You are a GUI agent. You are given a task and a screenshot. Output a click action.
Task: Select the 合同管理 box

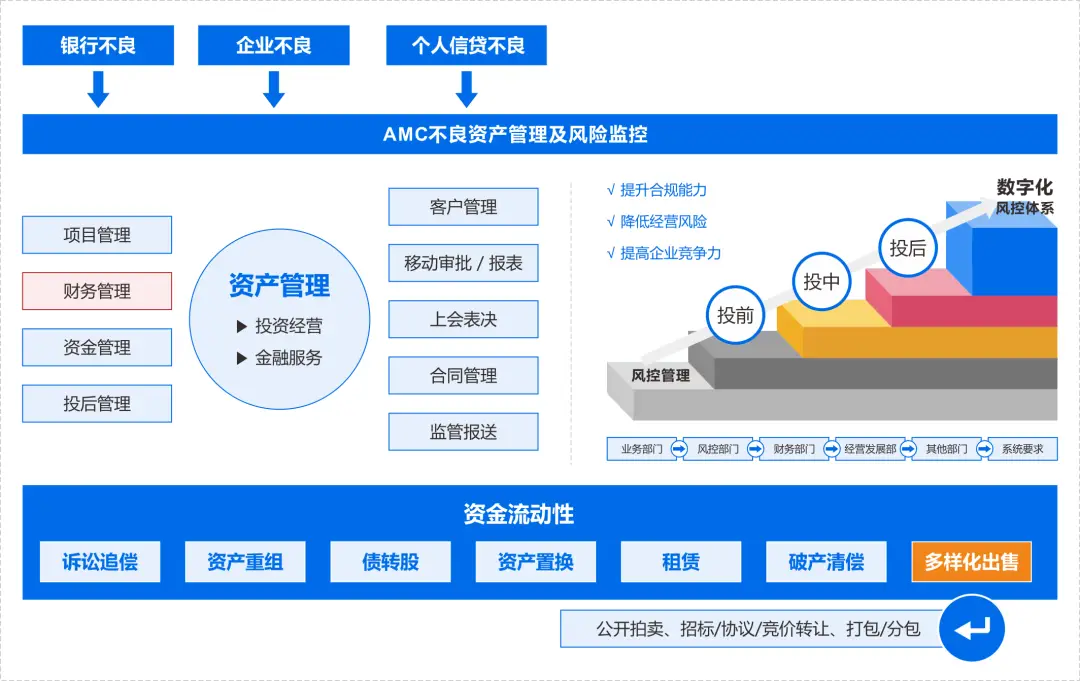click(x=463, y=375)
